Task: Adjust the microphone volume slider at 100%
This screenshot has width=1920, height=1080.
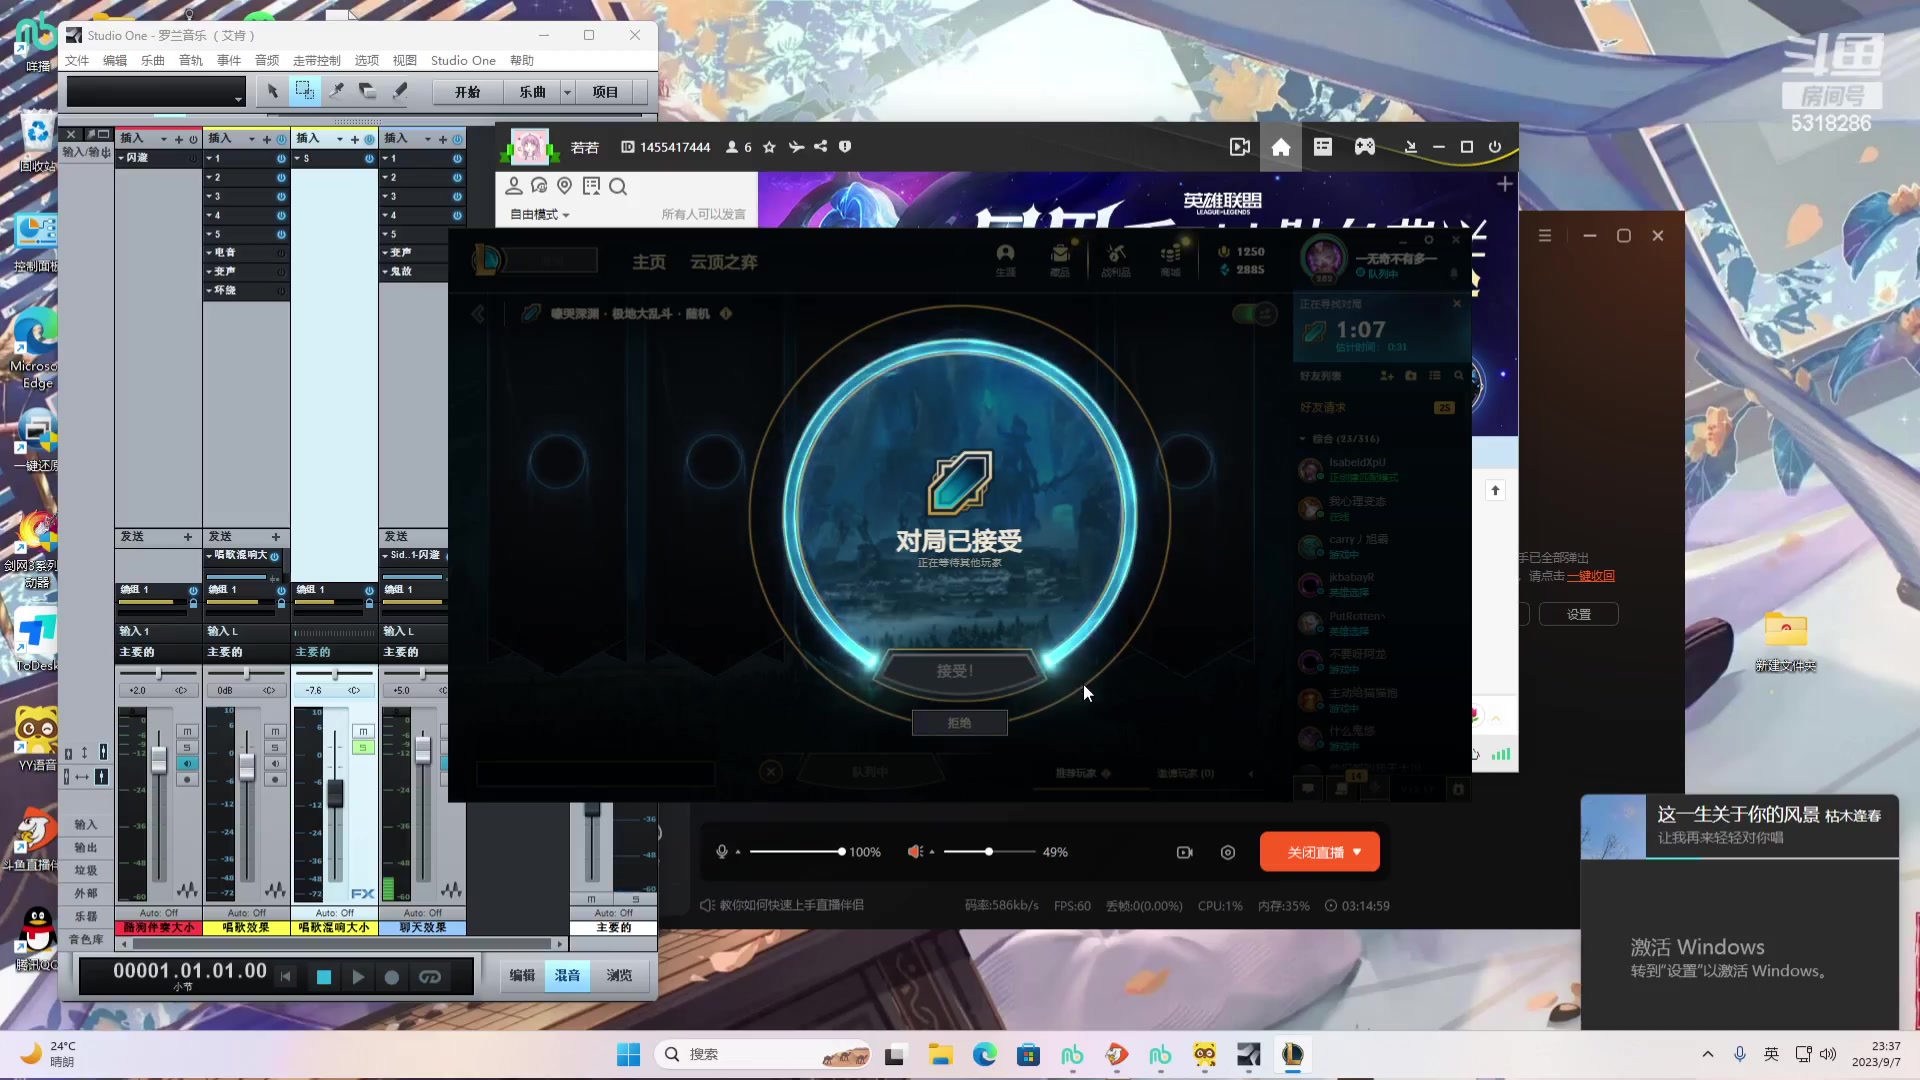Action: pyautogui.click(x=797, y=852)
